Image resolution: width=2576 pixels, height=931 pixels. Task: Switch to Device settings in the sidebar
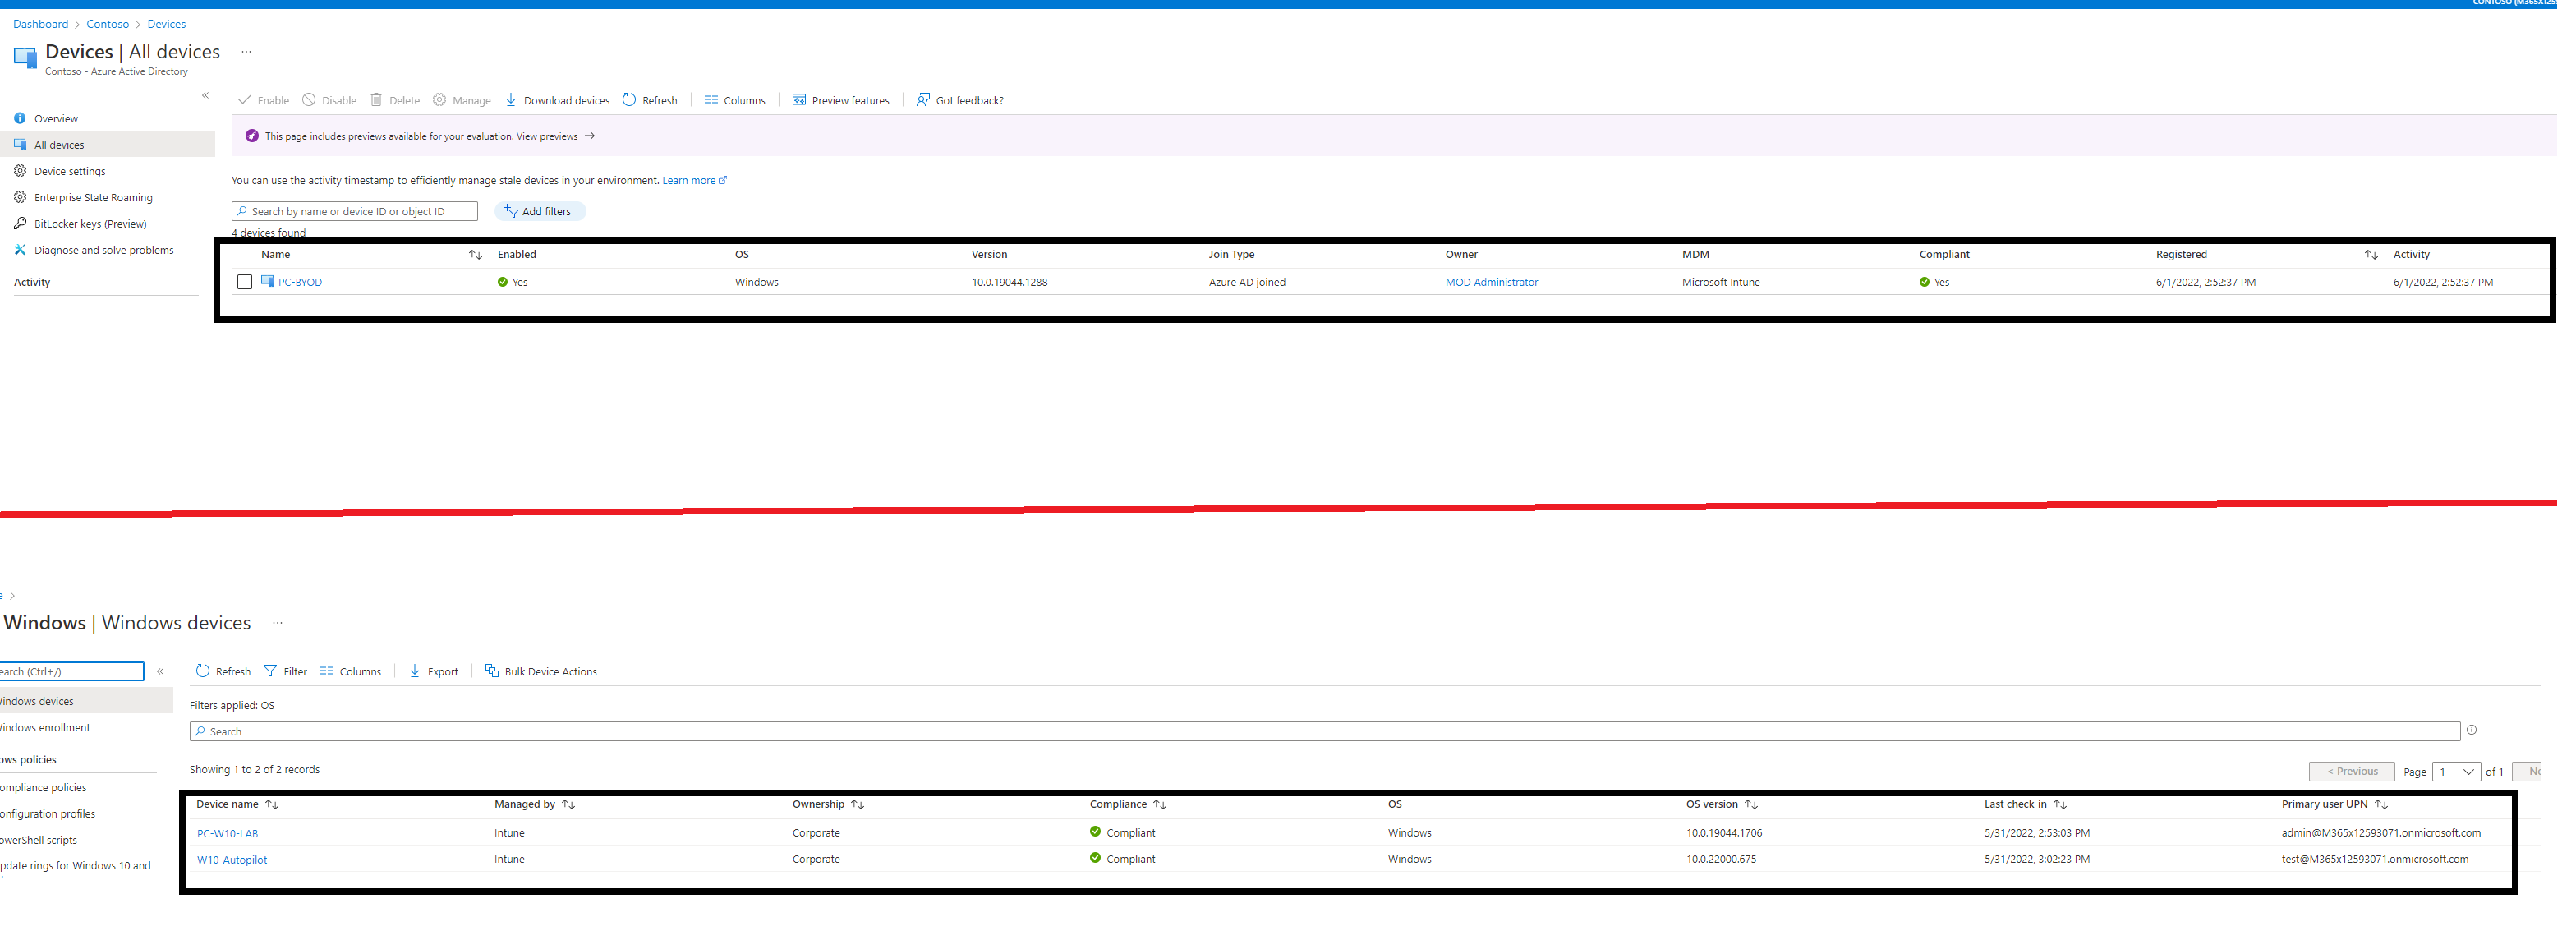[70, 171]
